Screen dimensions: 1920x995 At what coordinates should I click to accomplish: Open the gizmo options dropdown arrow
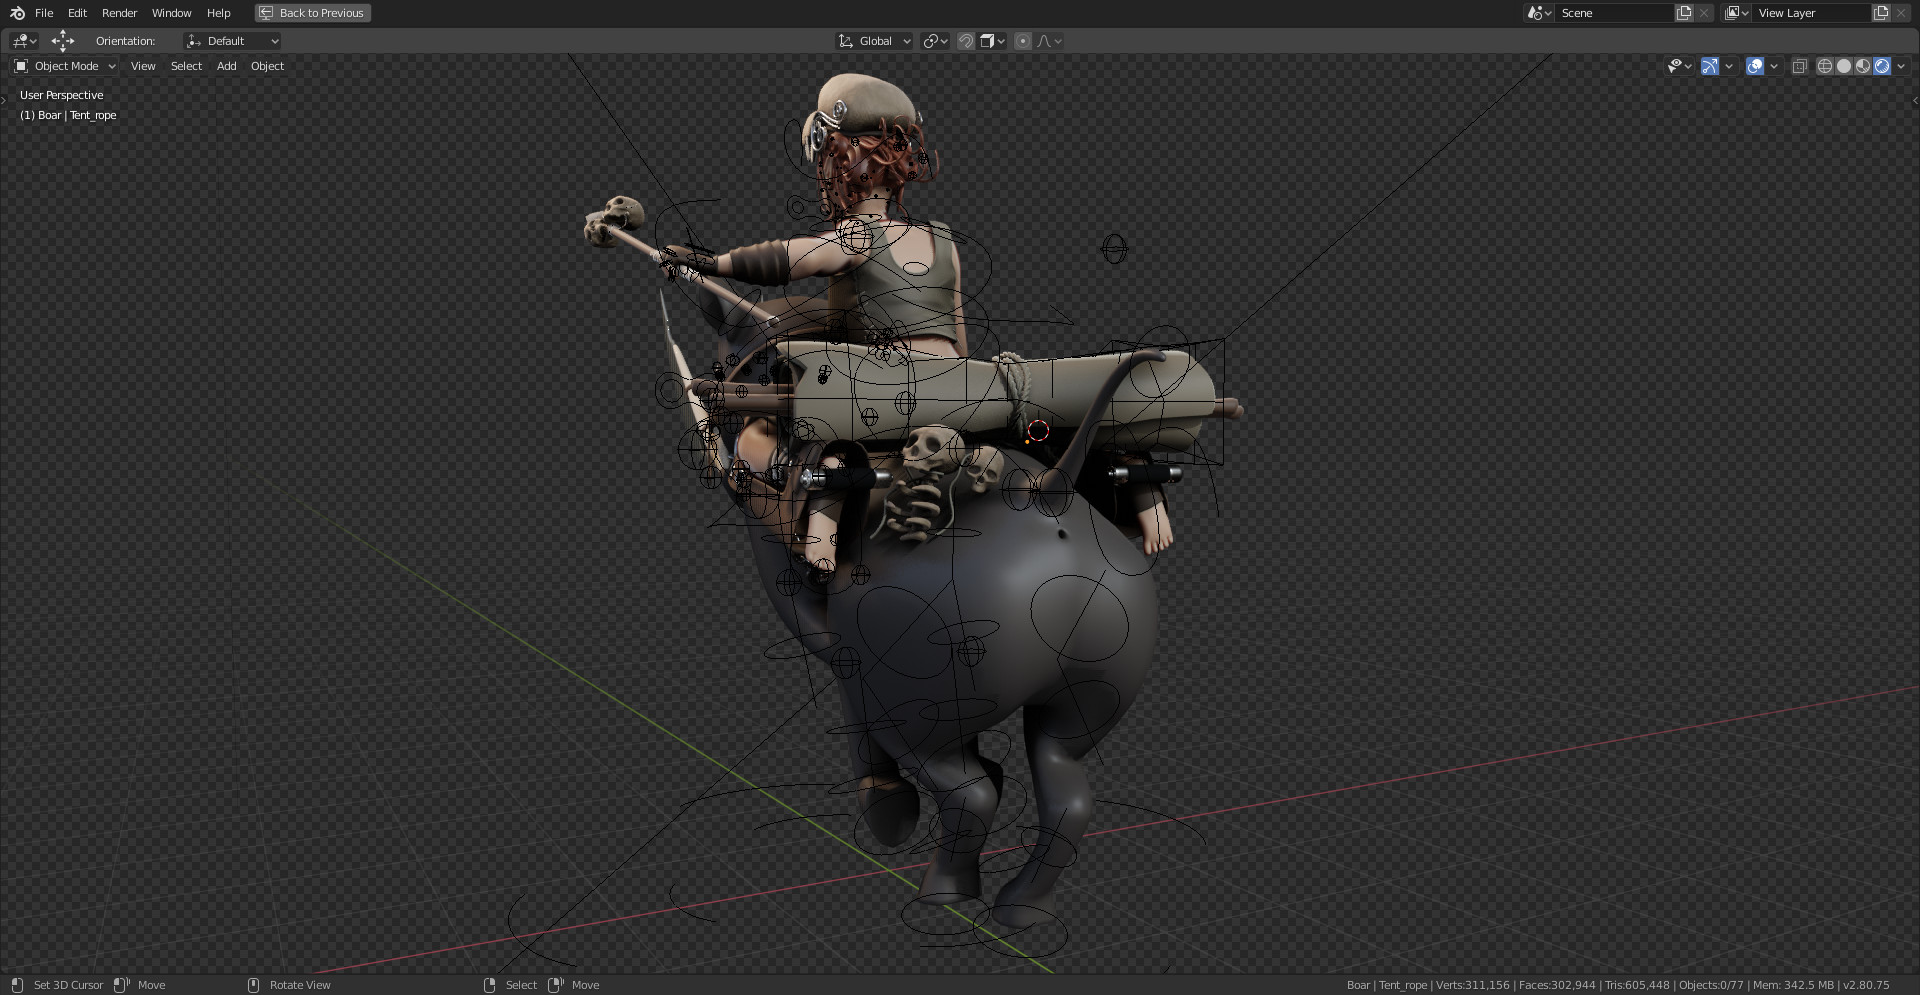point(1729,66)
